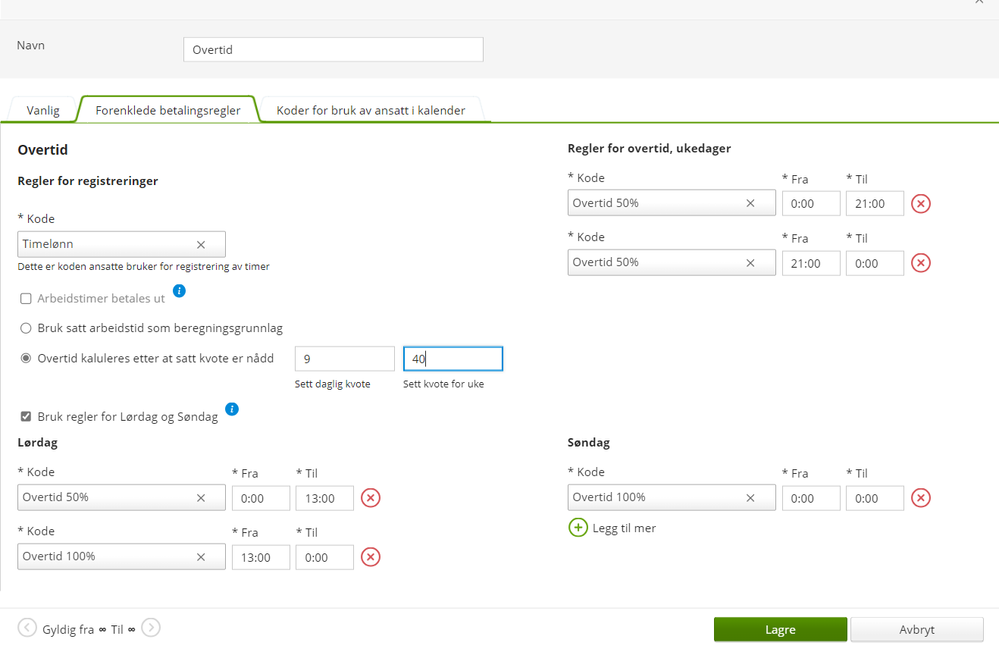The width and height of the screenshot is (999, 649).
Task: Uncheck Bruk regler for Lørdag og Søndag
Action: pos(26,417)
